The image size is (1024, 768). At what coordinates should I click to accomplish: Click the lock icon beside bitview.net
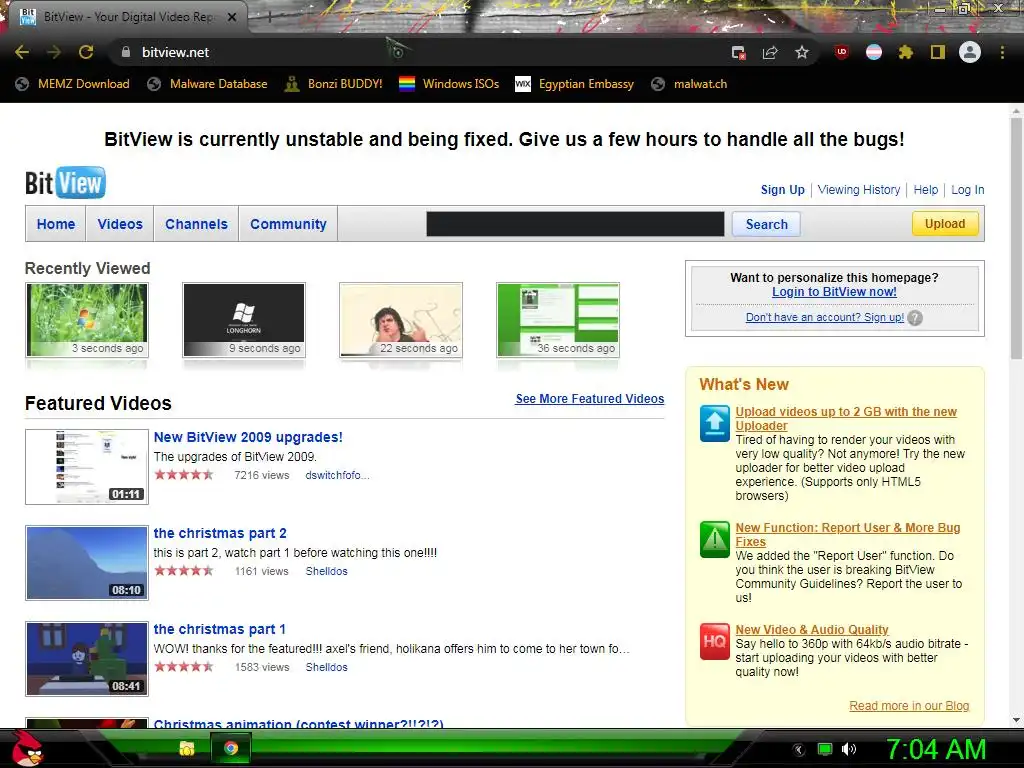126,52
